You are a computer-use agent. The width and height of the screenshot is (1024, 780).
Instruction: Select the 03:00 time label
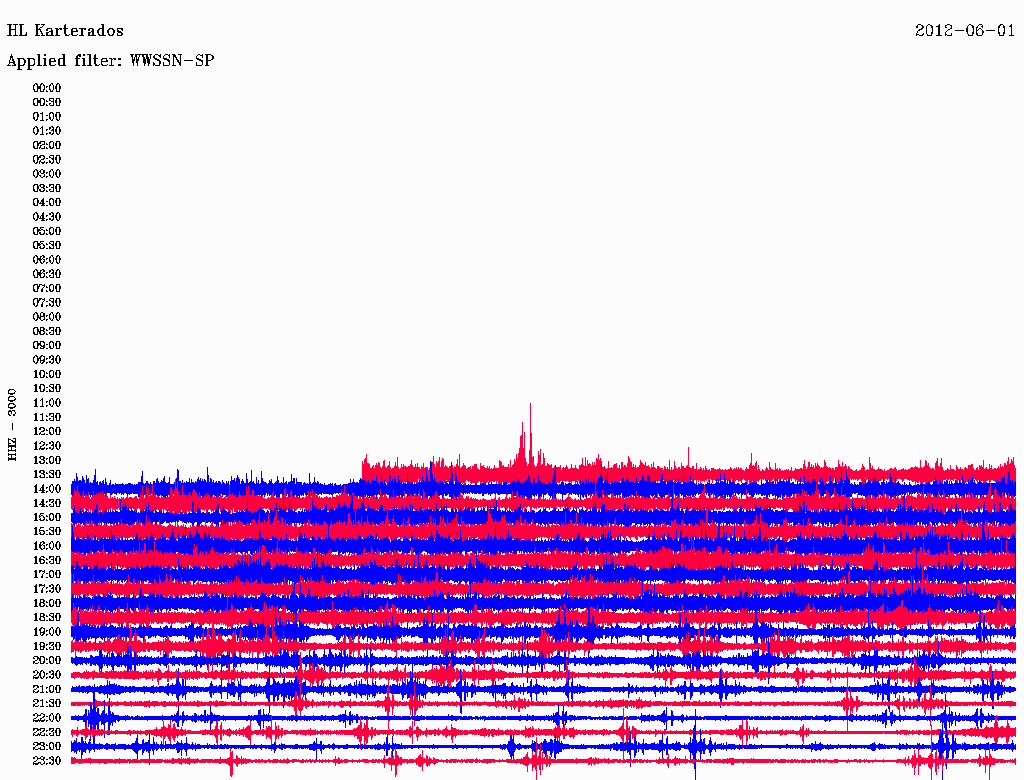pos(47,174)
